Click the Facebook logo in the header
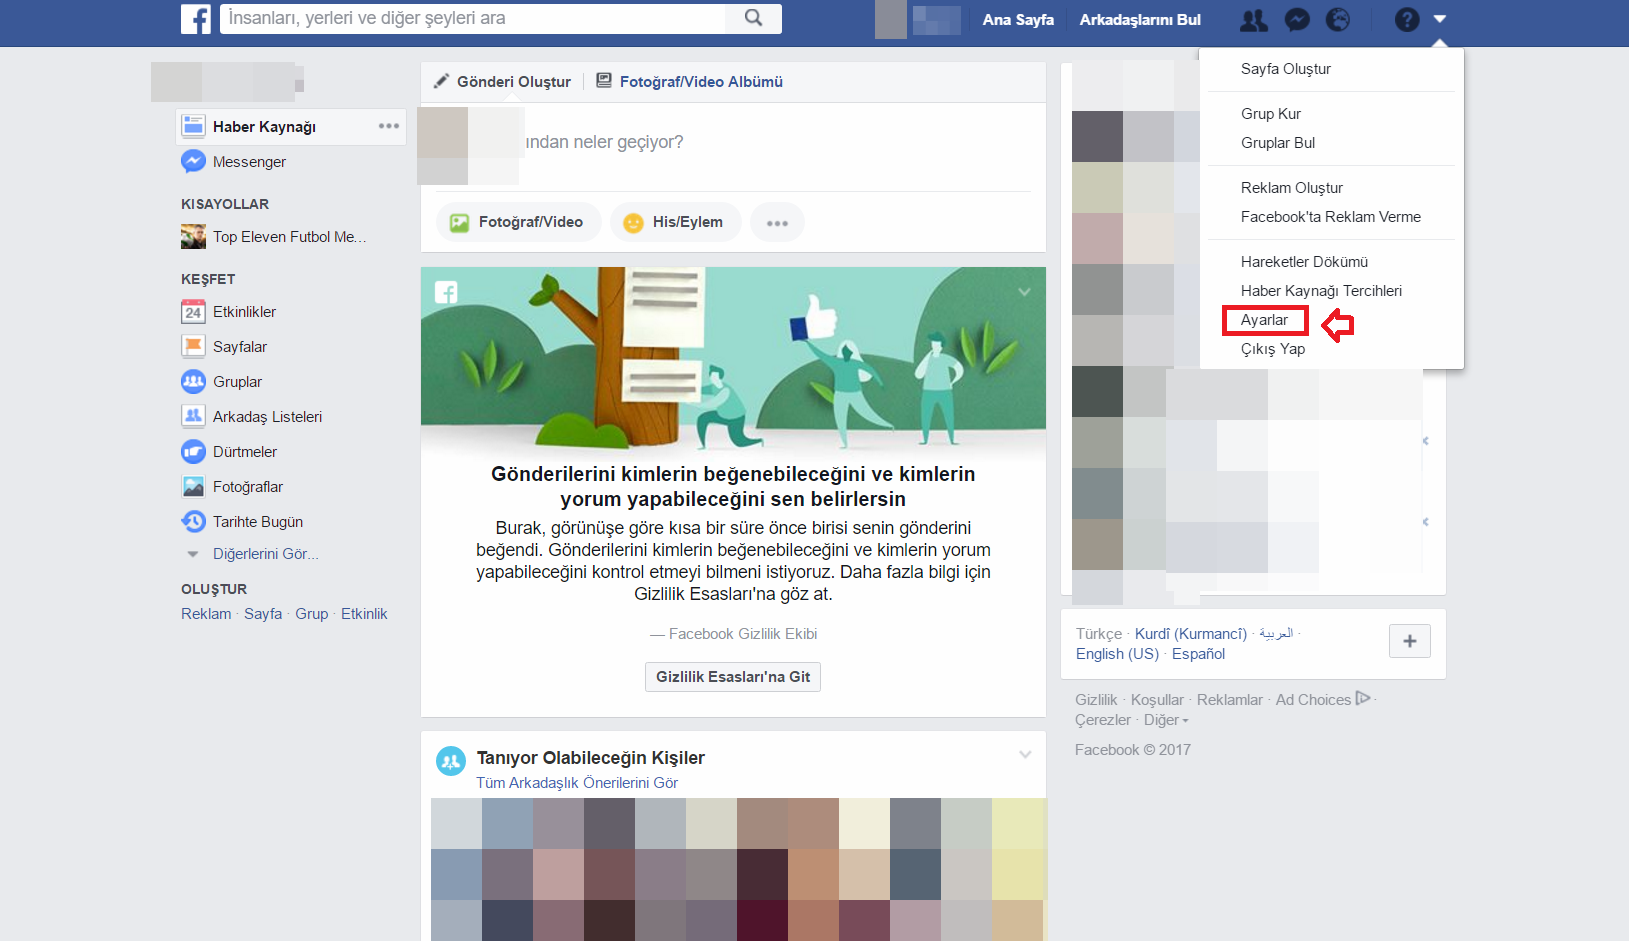1629x941 pixels. pos(195,19)
